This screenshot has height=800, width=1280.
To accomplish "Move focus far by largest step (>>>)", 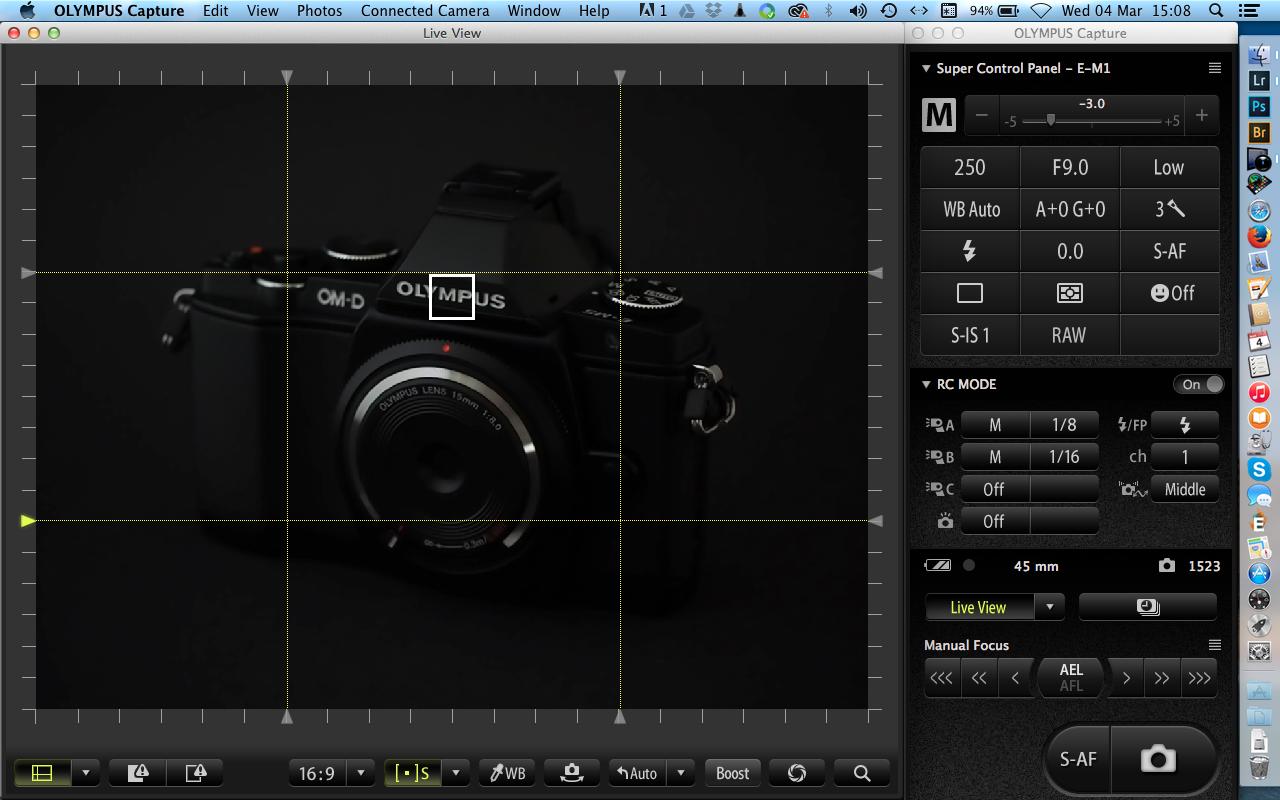I will click(1199, 678).
